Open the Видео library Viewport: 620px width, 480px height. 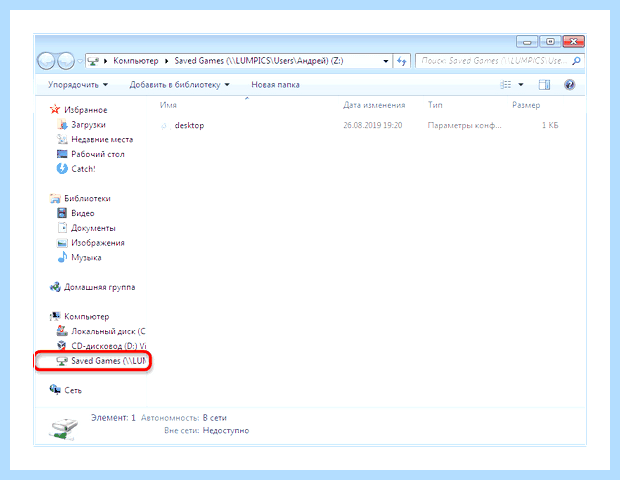click(x=83, y=213)
